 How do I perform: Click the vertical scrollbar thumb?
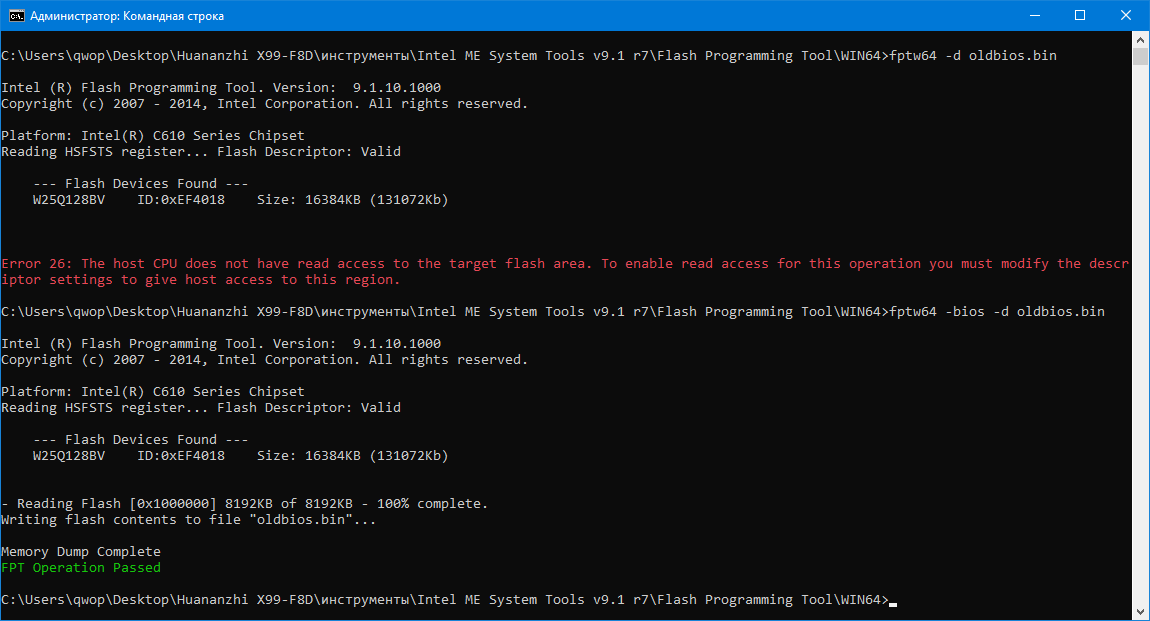point(1140,56)
